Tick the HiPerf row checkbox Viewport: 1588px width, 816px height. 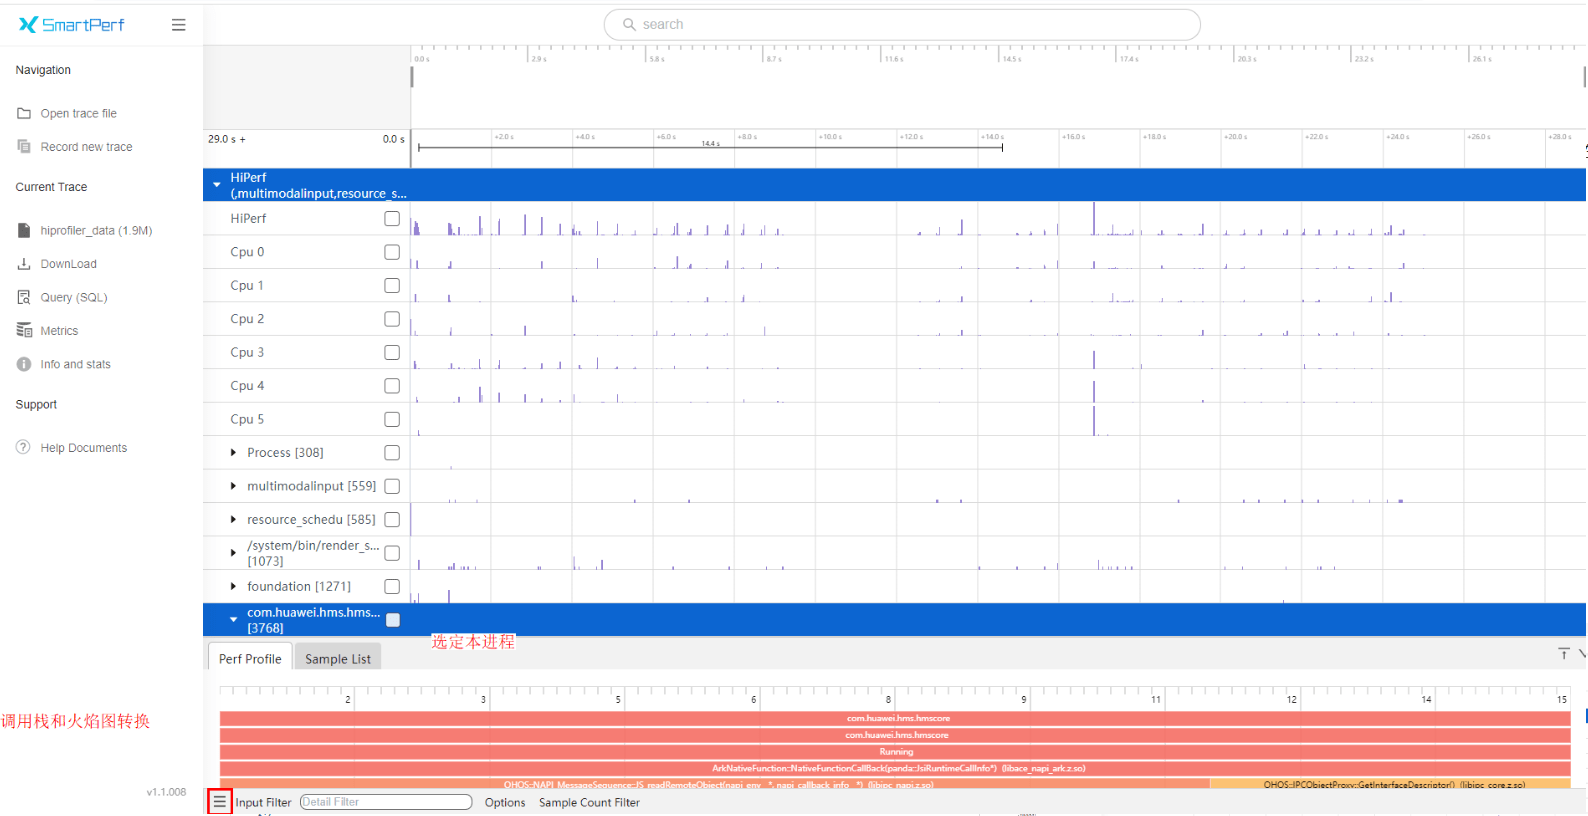[392, 218]
